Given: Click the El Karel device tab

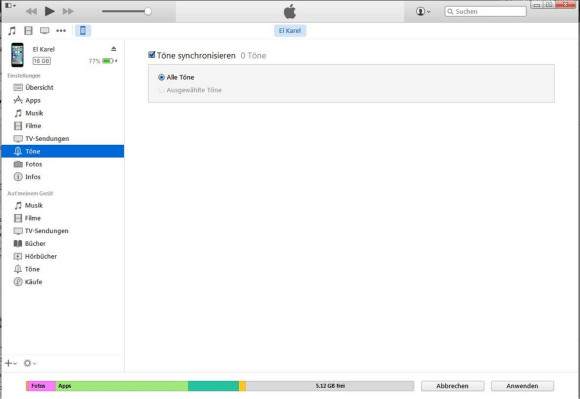Looking at the screenshot, I should point(290,31).
